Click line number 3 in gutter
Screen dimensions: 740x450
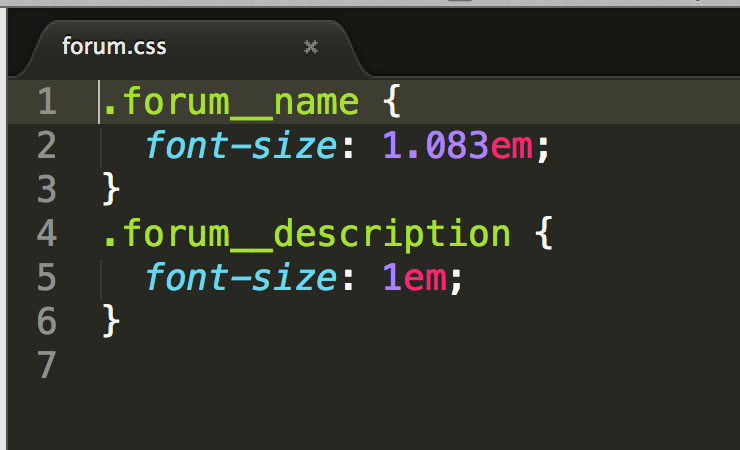(47, 189)
